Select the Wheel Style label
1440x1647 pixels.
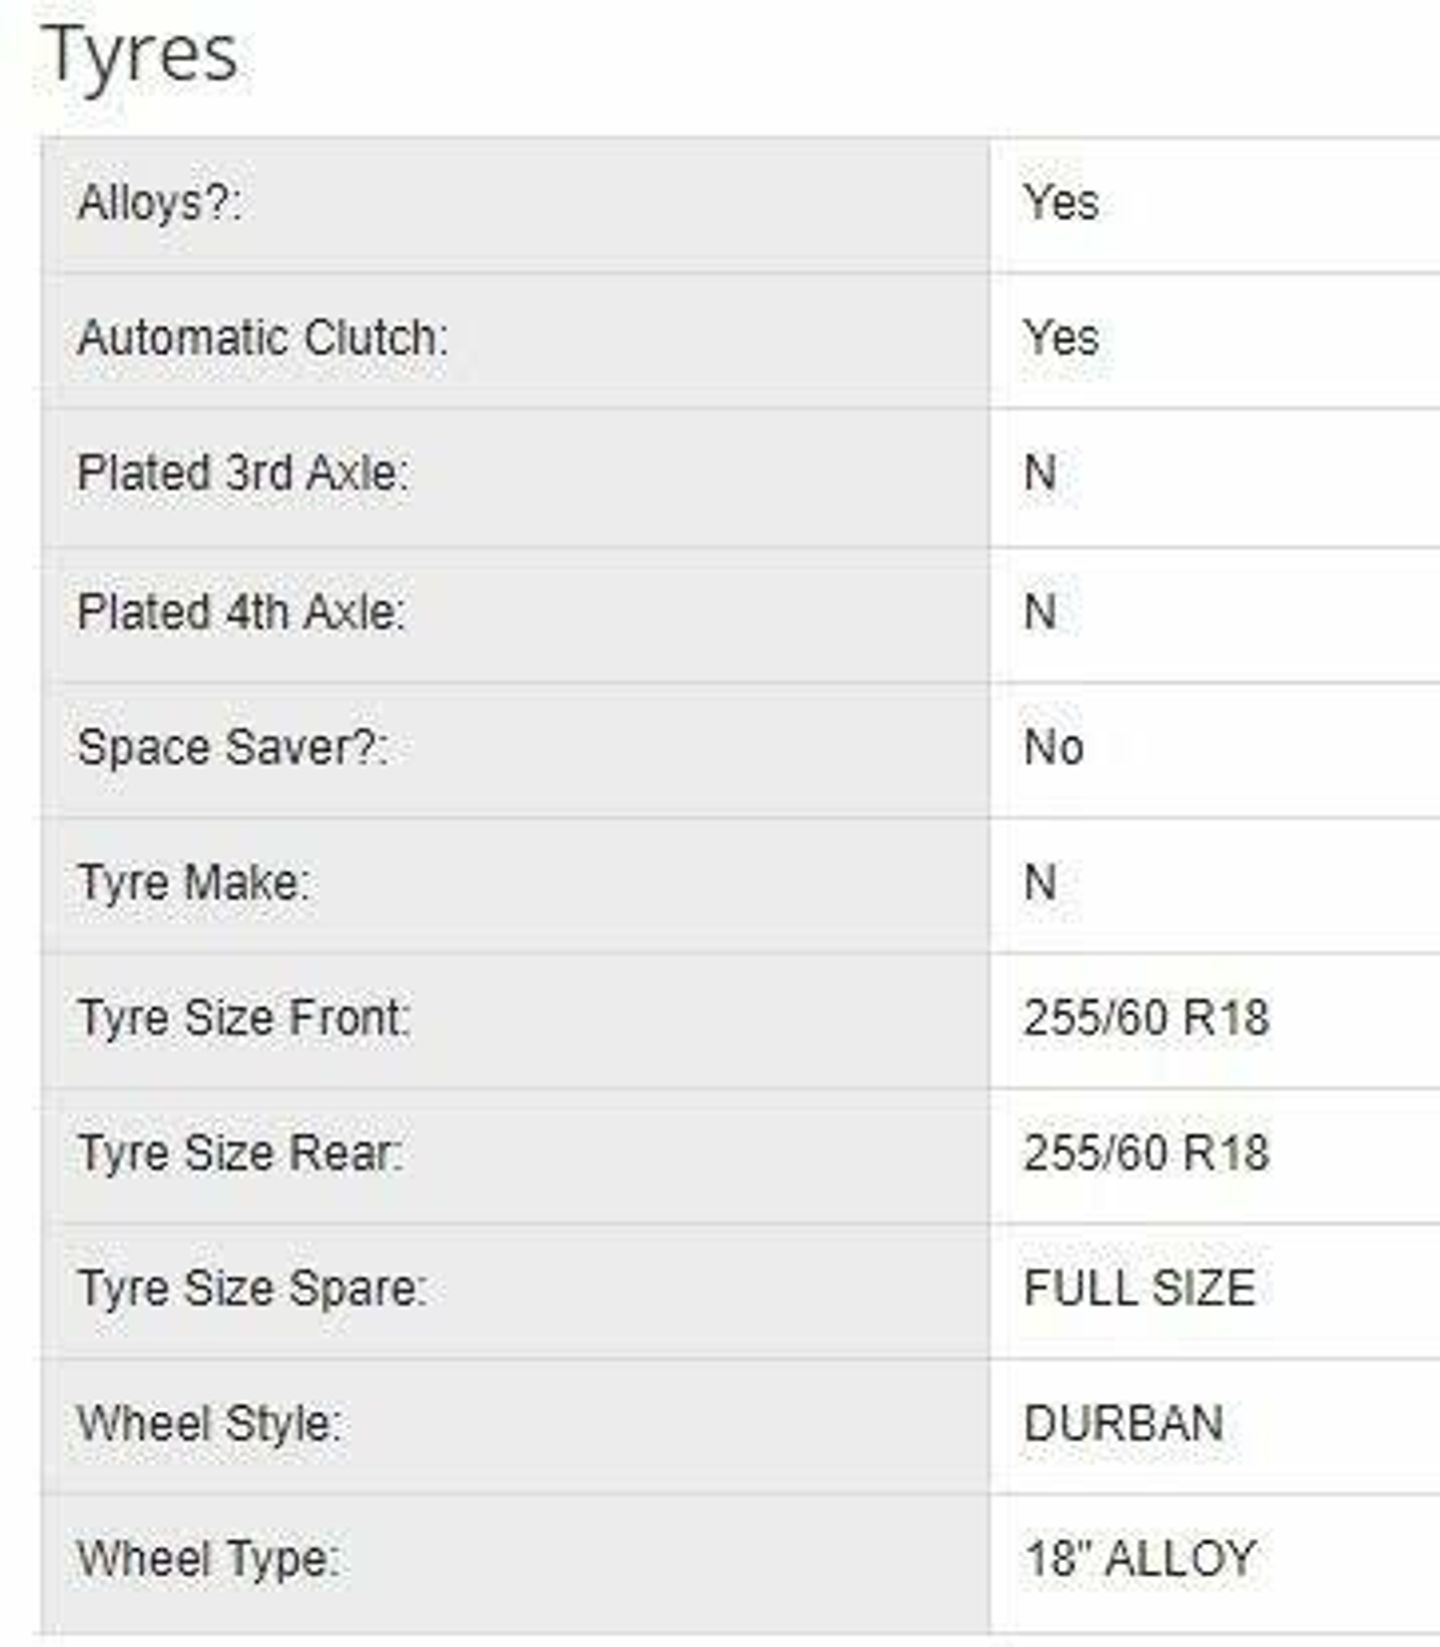click(209, 1424)
